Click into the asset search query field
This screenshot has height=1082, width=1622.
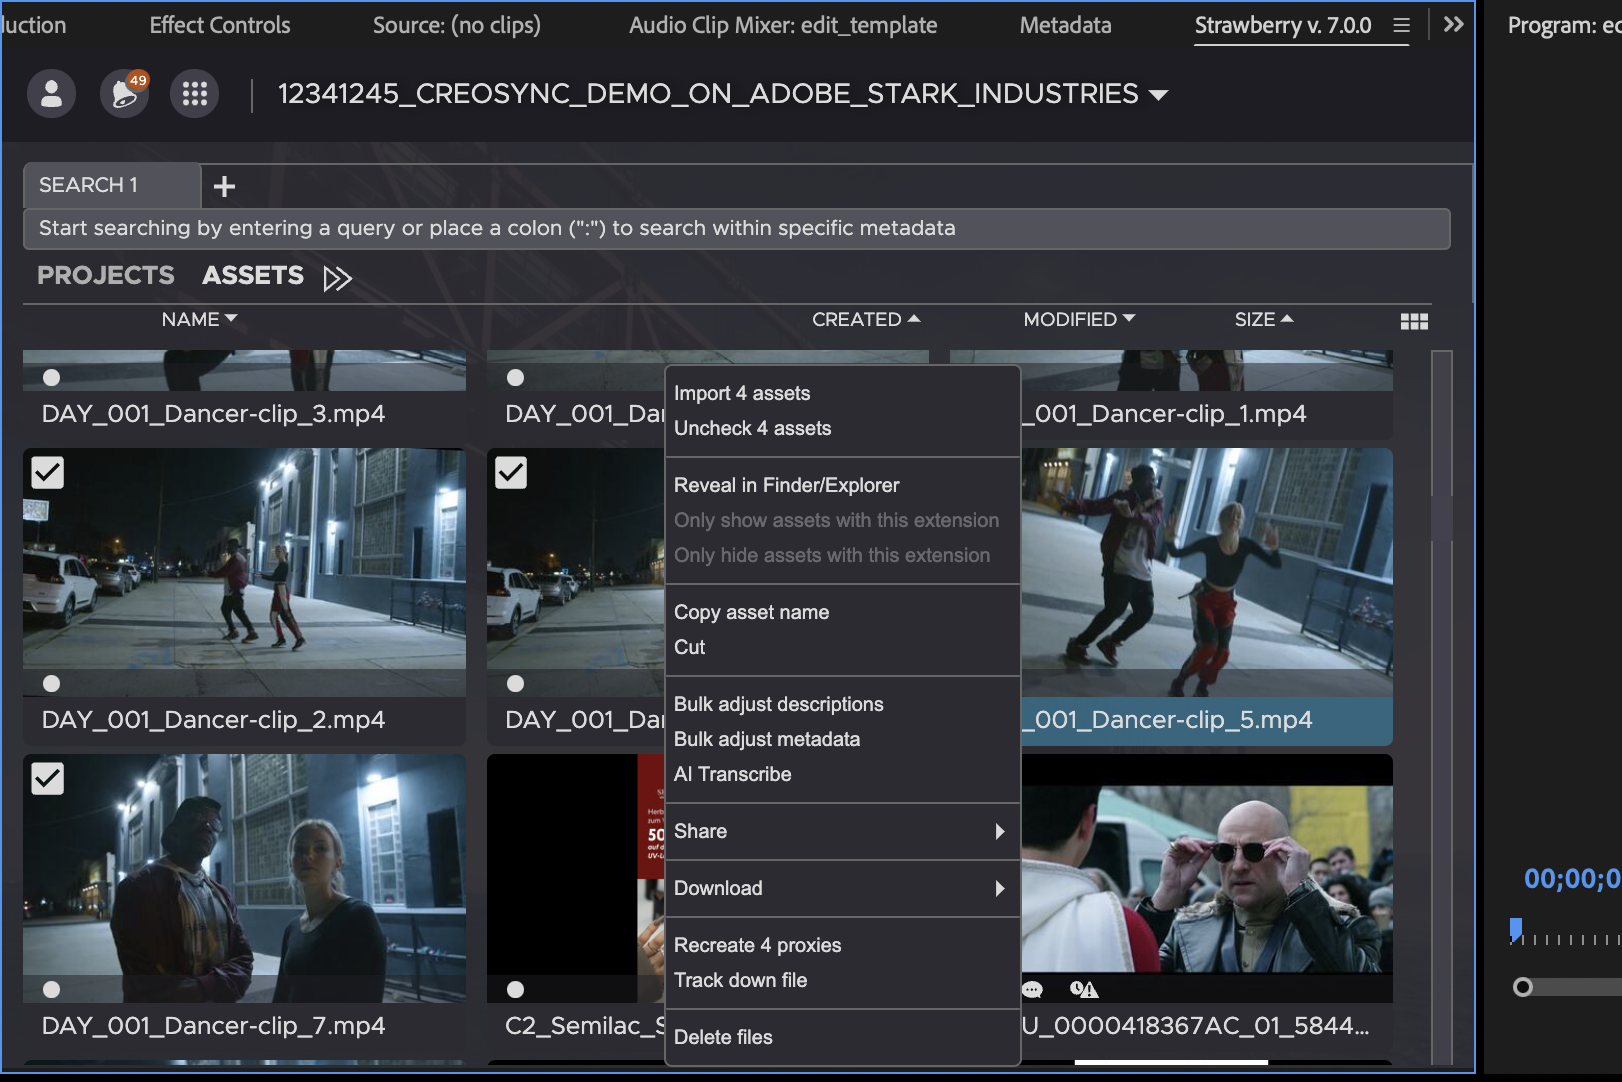pyautogui.click(x=736, y=228)
